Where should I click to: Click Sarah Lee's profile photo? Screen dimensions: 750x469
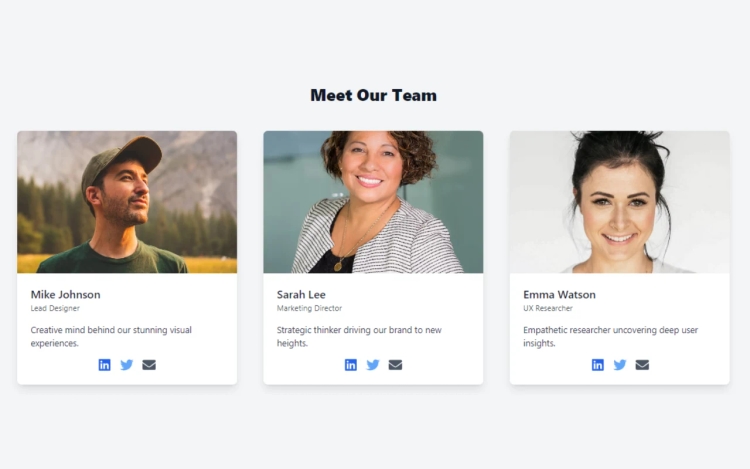373,202
